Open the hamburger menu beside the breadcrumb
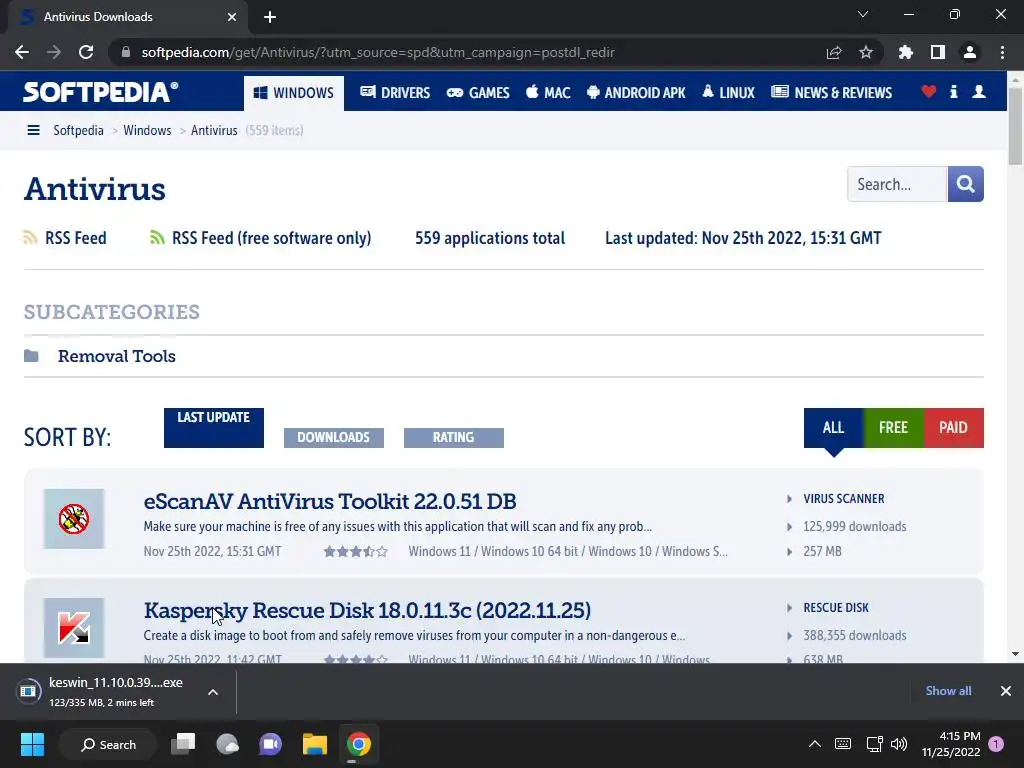The height and width of the screenshot is (768, 1024). [x=33, y=131]
